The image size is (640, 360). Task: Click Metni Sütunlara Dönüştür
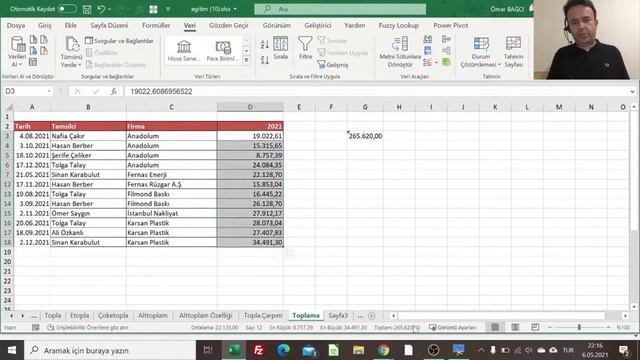tap(400, 52)
